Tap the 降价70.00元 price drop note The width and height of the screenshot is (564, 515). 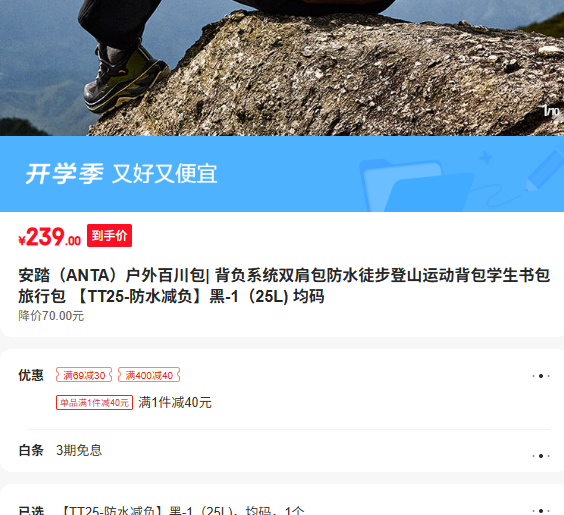point(51,316)
